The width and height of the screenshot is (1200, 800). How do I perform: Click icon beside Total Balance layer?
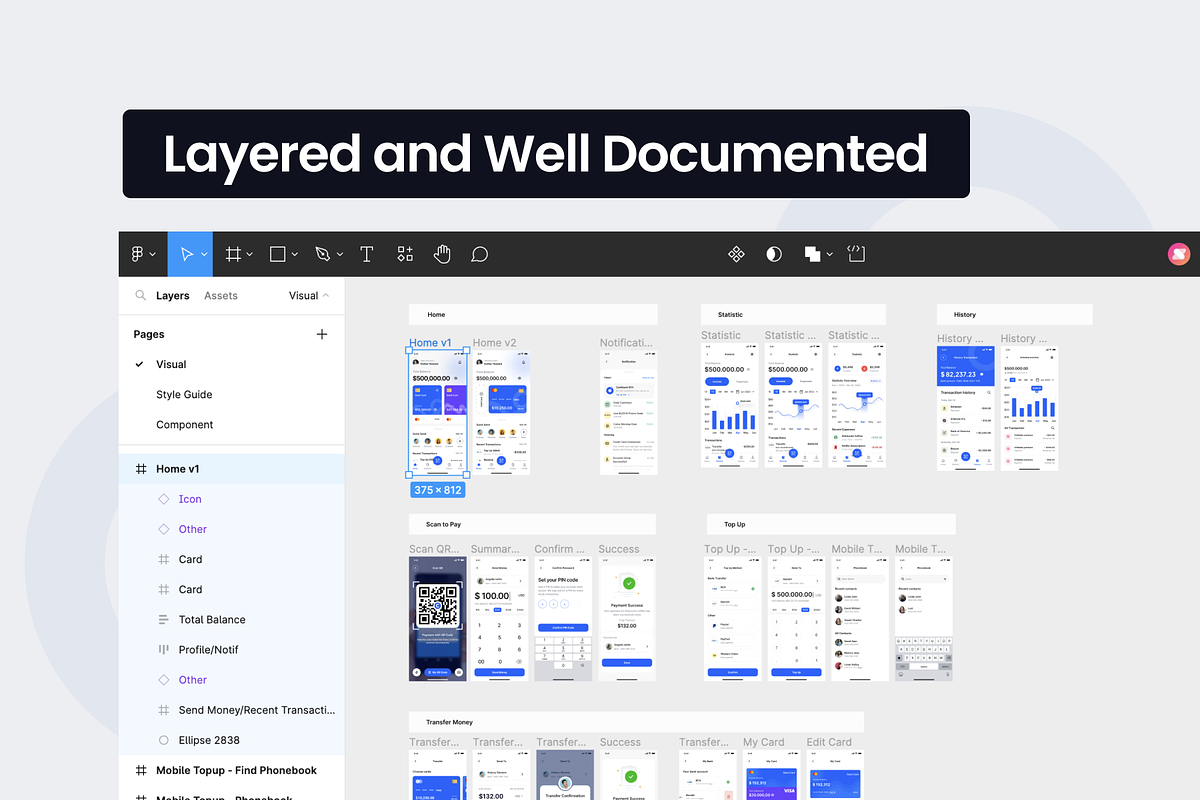(x=164, y=619)
